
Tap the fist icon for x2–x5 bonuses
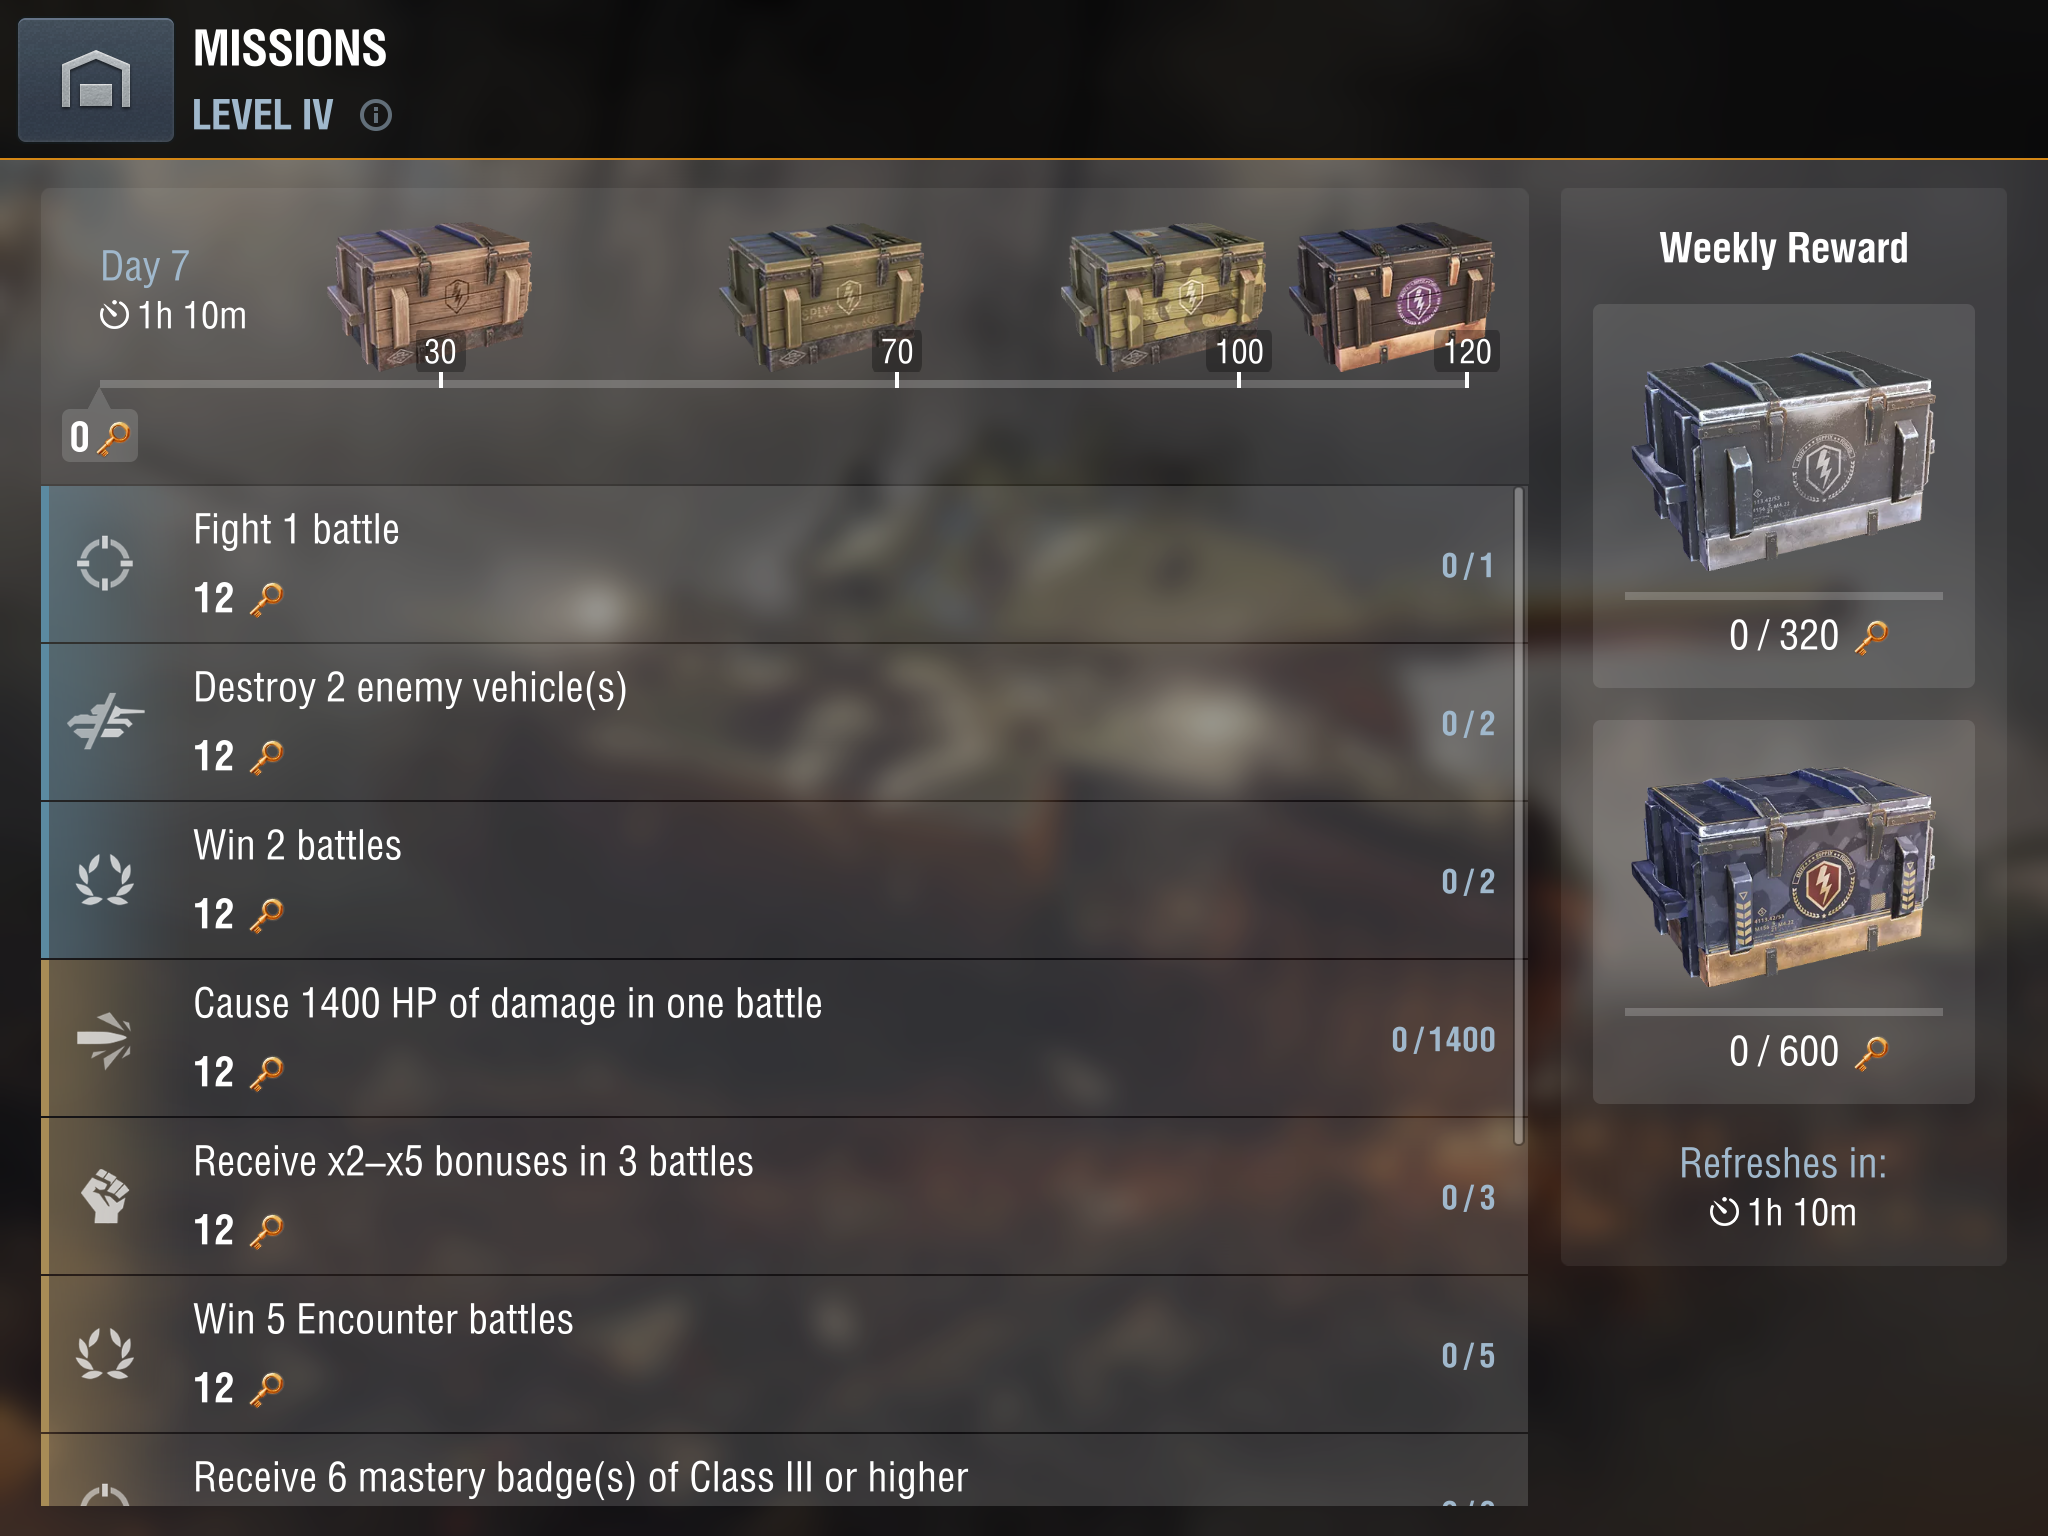pyautogui.click(x=105, y=1196)
